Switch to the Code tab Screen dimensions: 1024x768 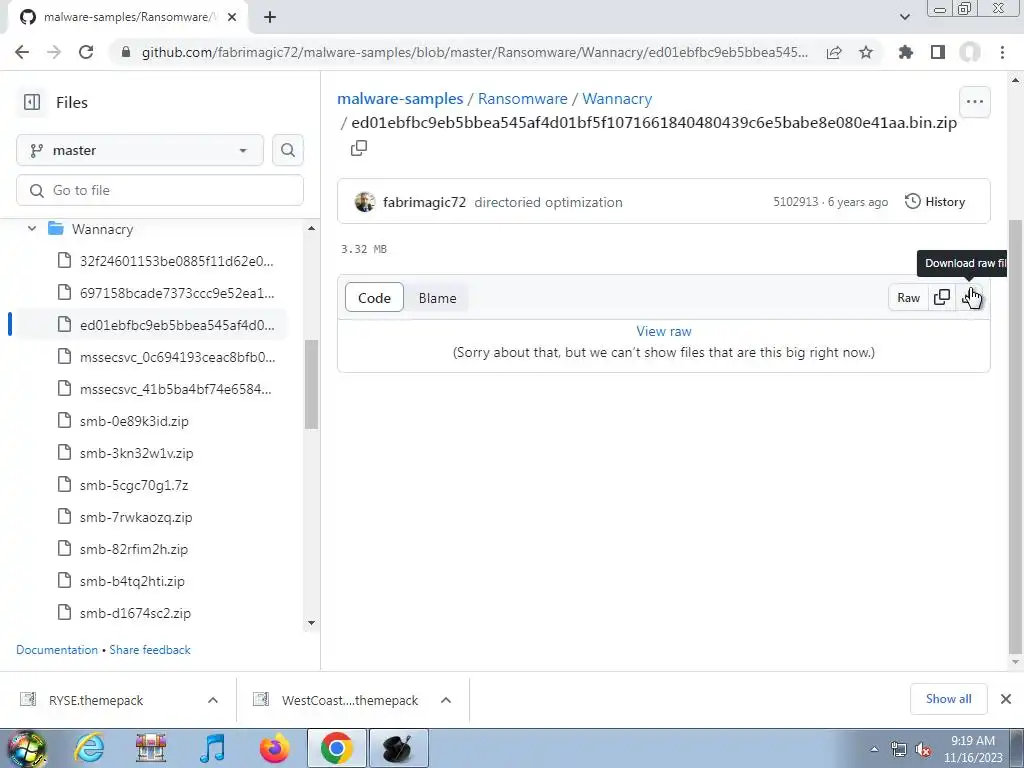(374, 298)
